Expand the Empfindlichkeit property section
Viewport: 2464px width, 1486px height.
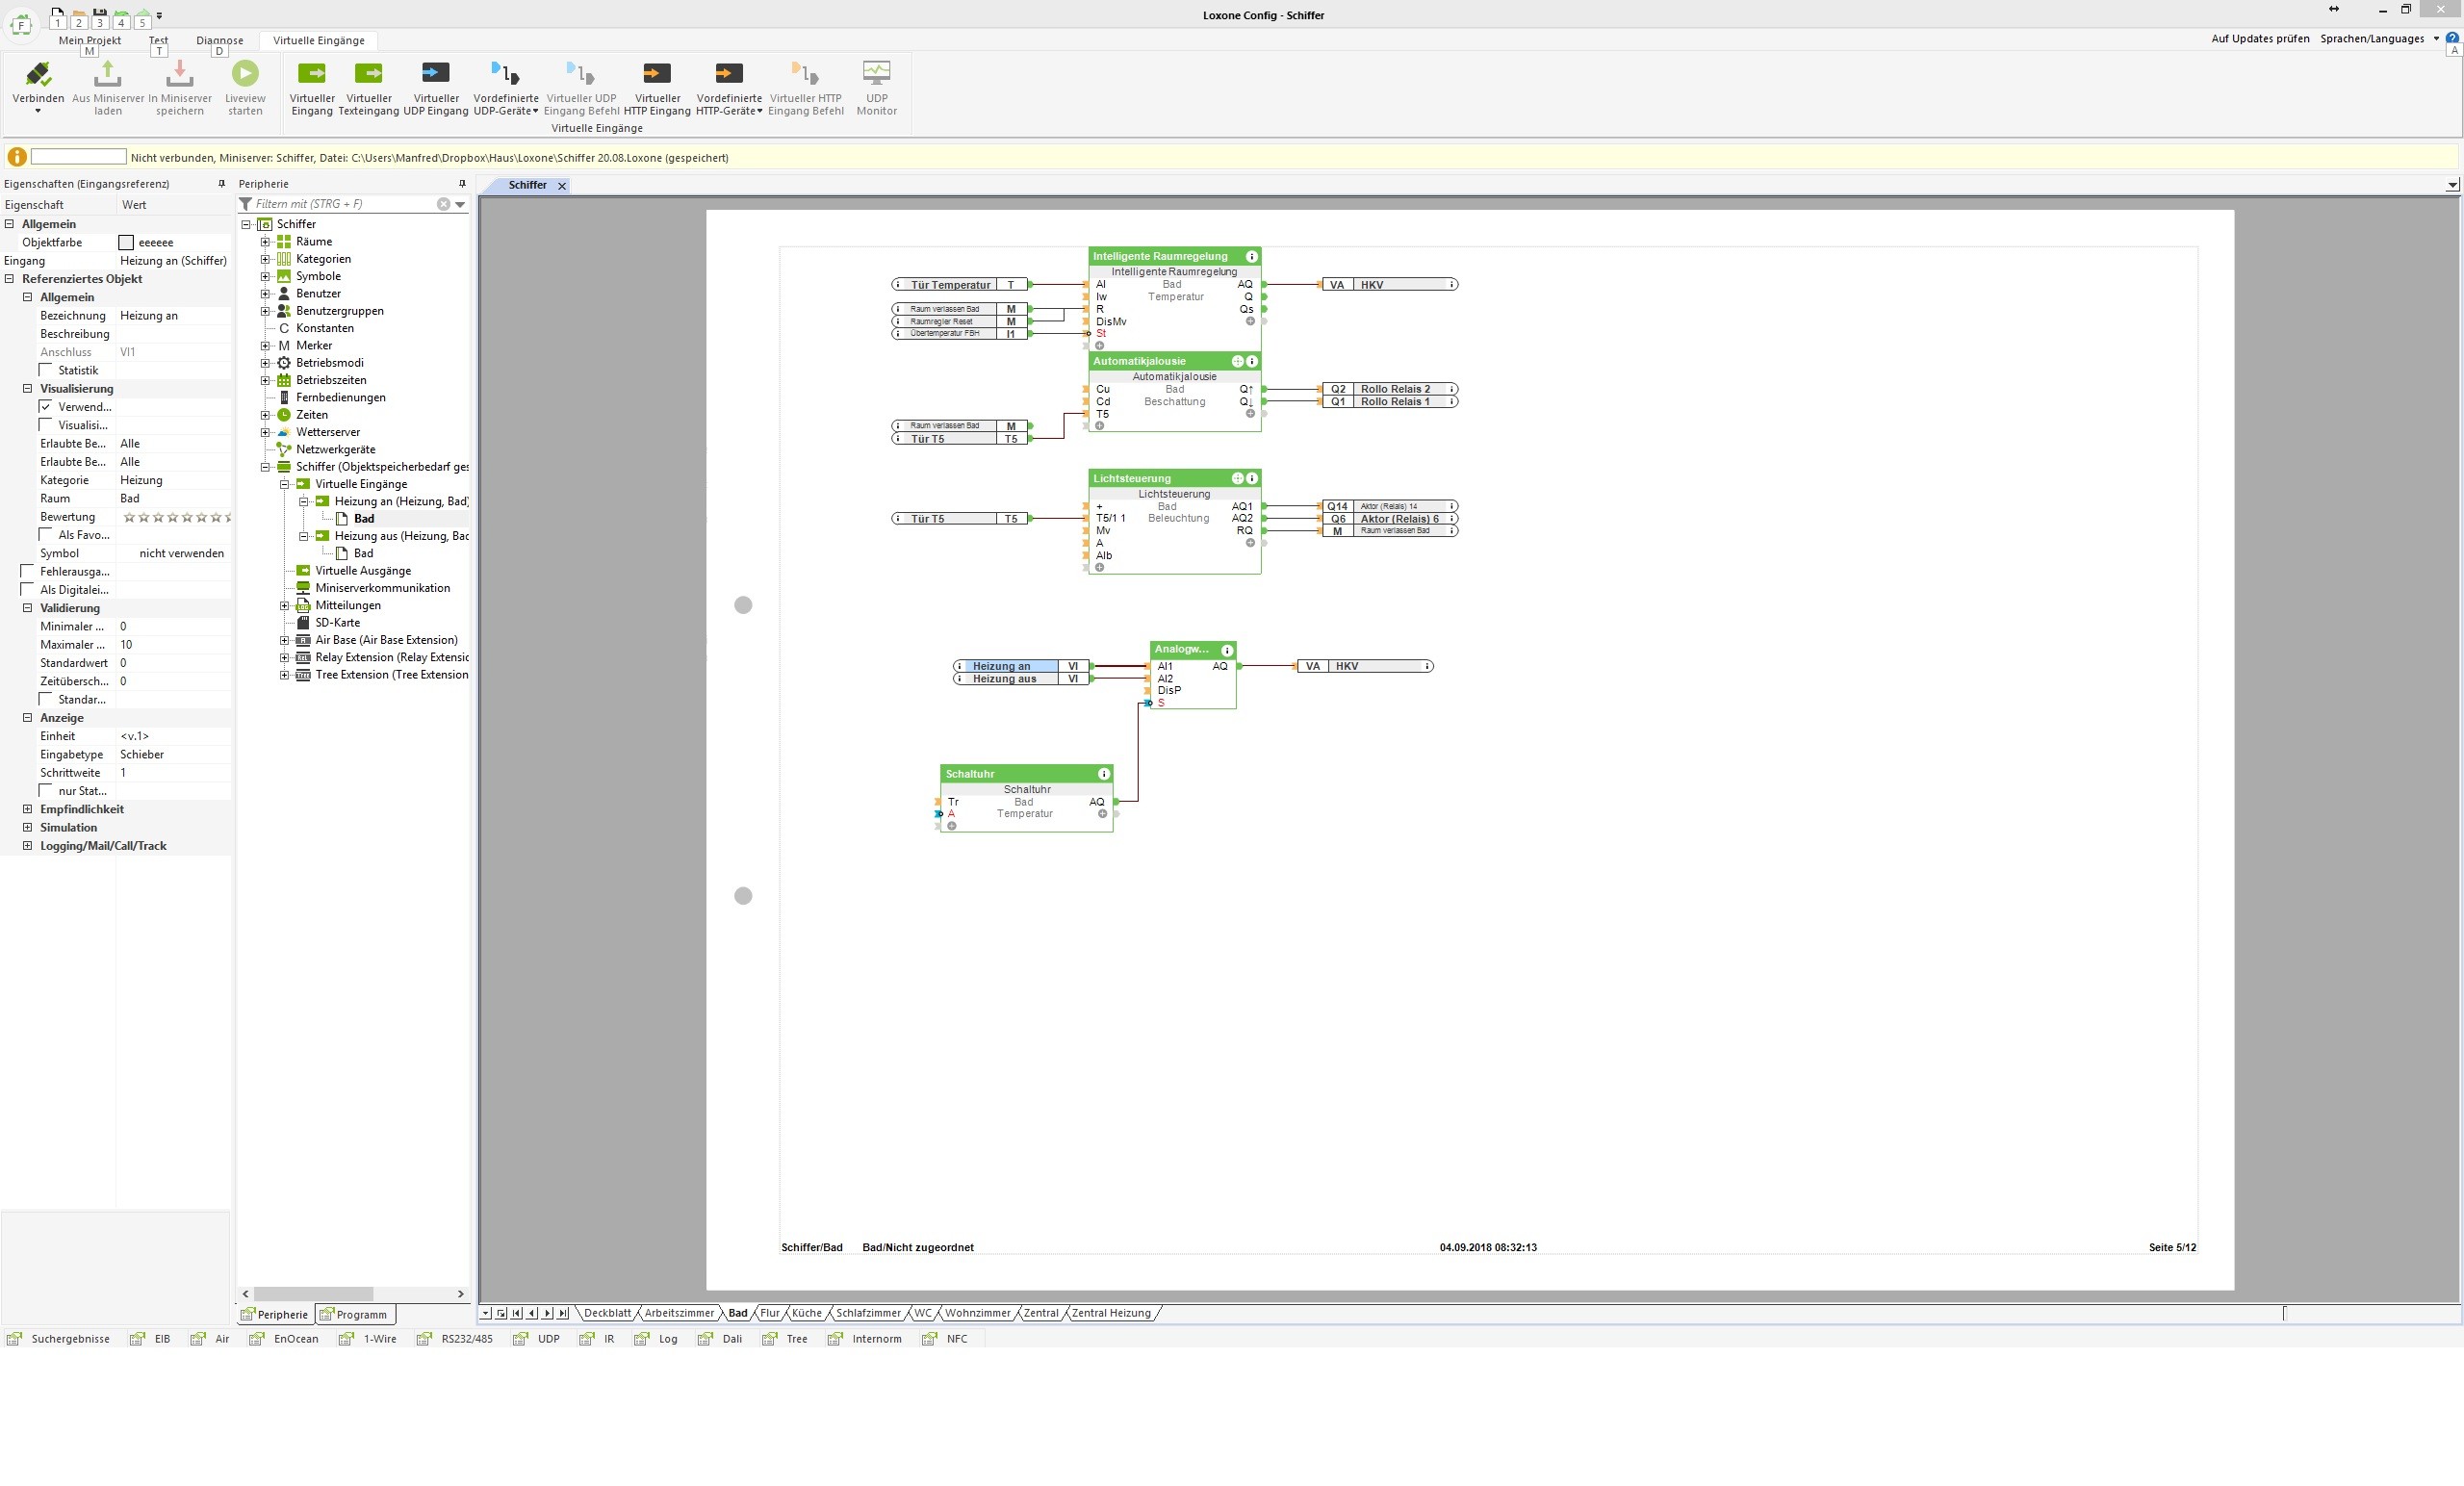coord(28,809)
